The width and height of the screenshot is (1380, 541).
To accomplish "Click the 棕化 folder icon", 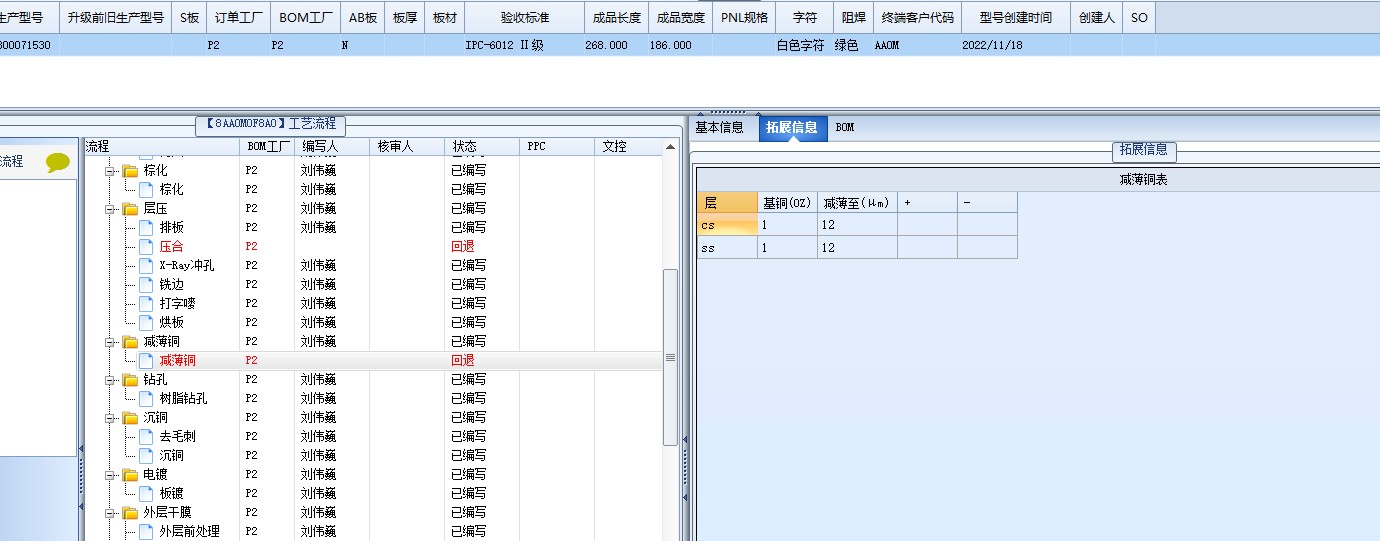I will (130, 171).
